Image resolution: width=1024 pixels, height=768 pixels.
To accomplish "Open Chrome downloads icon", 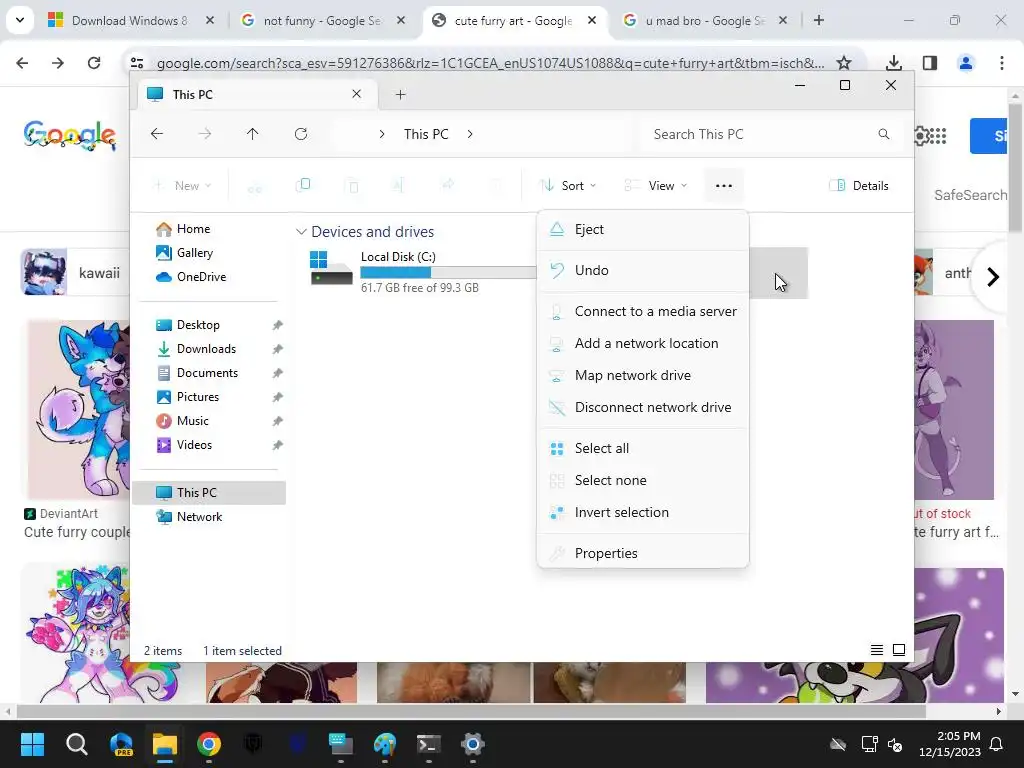I will click(894, 63).
